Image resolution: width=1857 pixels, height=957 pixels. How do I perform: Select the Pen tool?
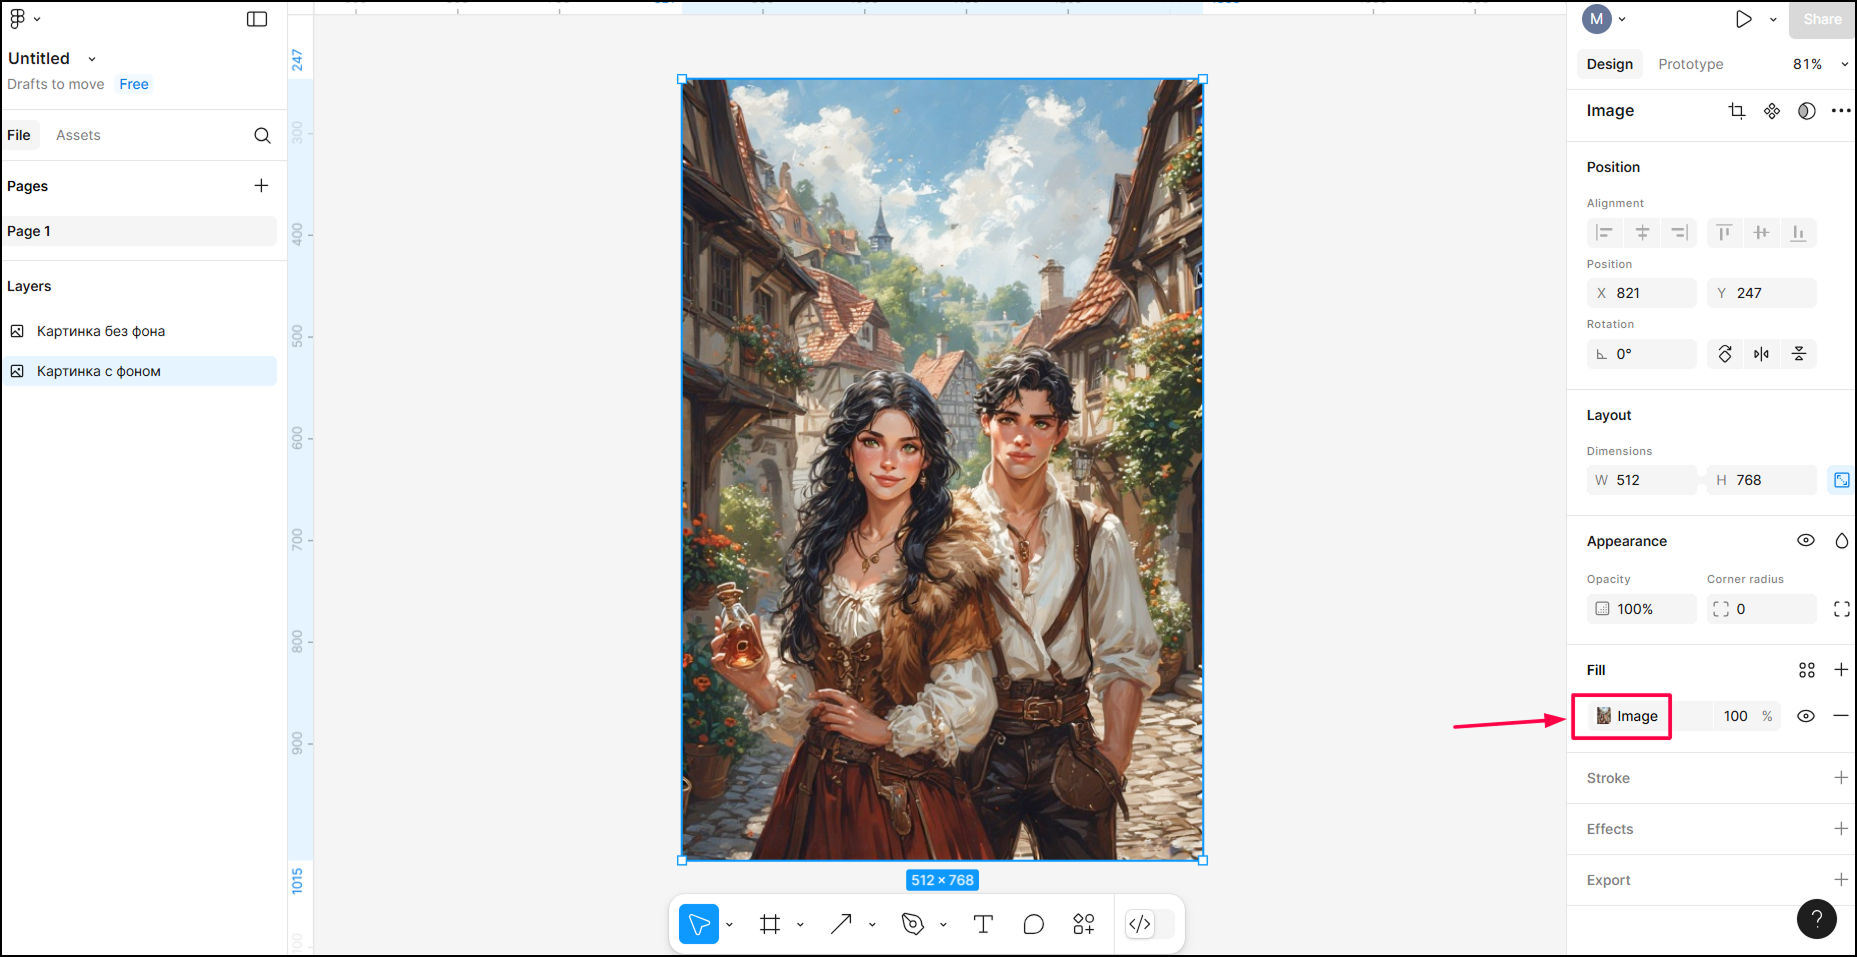click(x=912, y=924)
